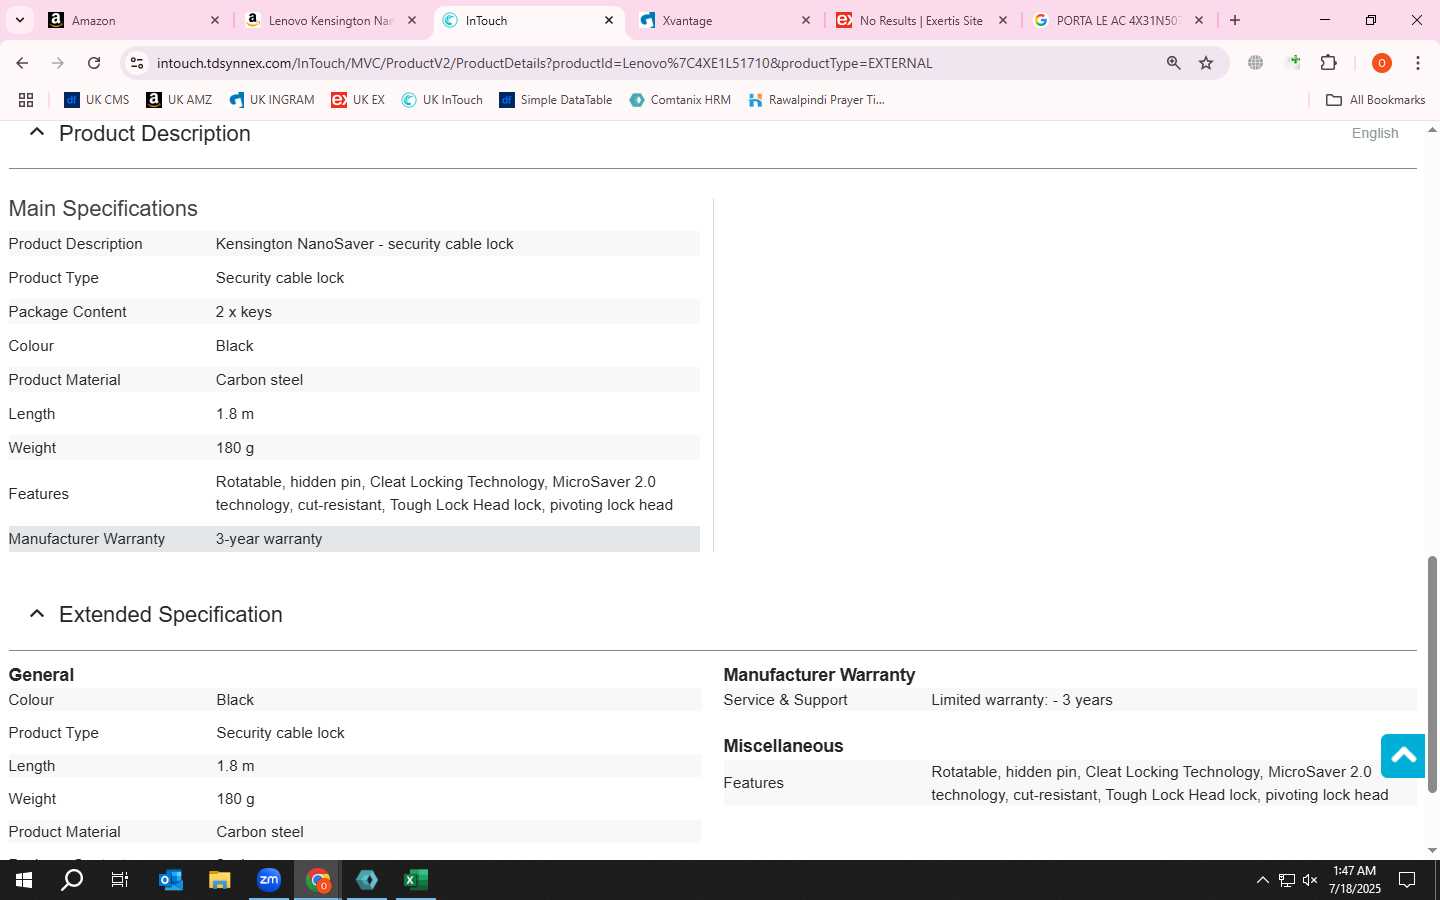This screenshot has width=1440, height=900.
Task: Close the Xvantage tab
Action: click(x=806, y=20)
